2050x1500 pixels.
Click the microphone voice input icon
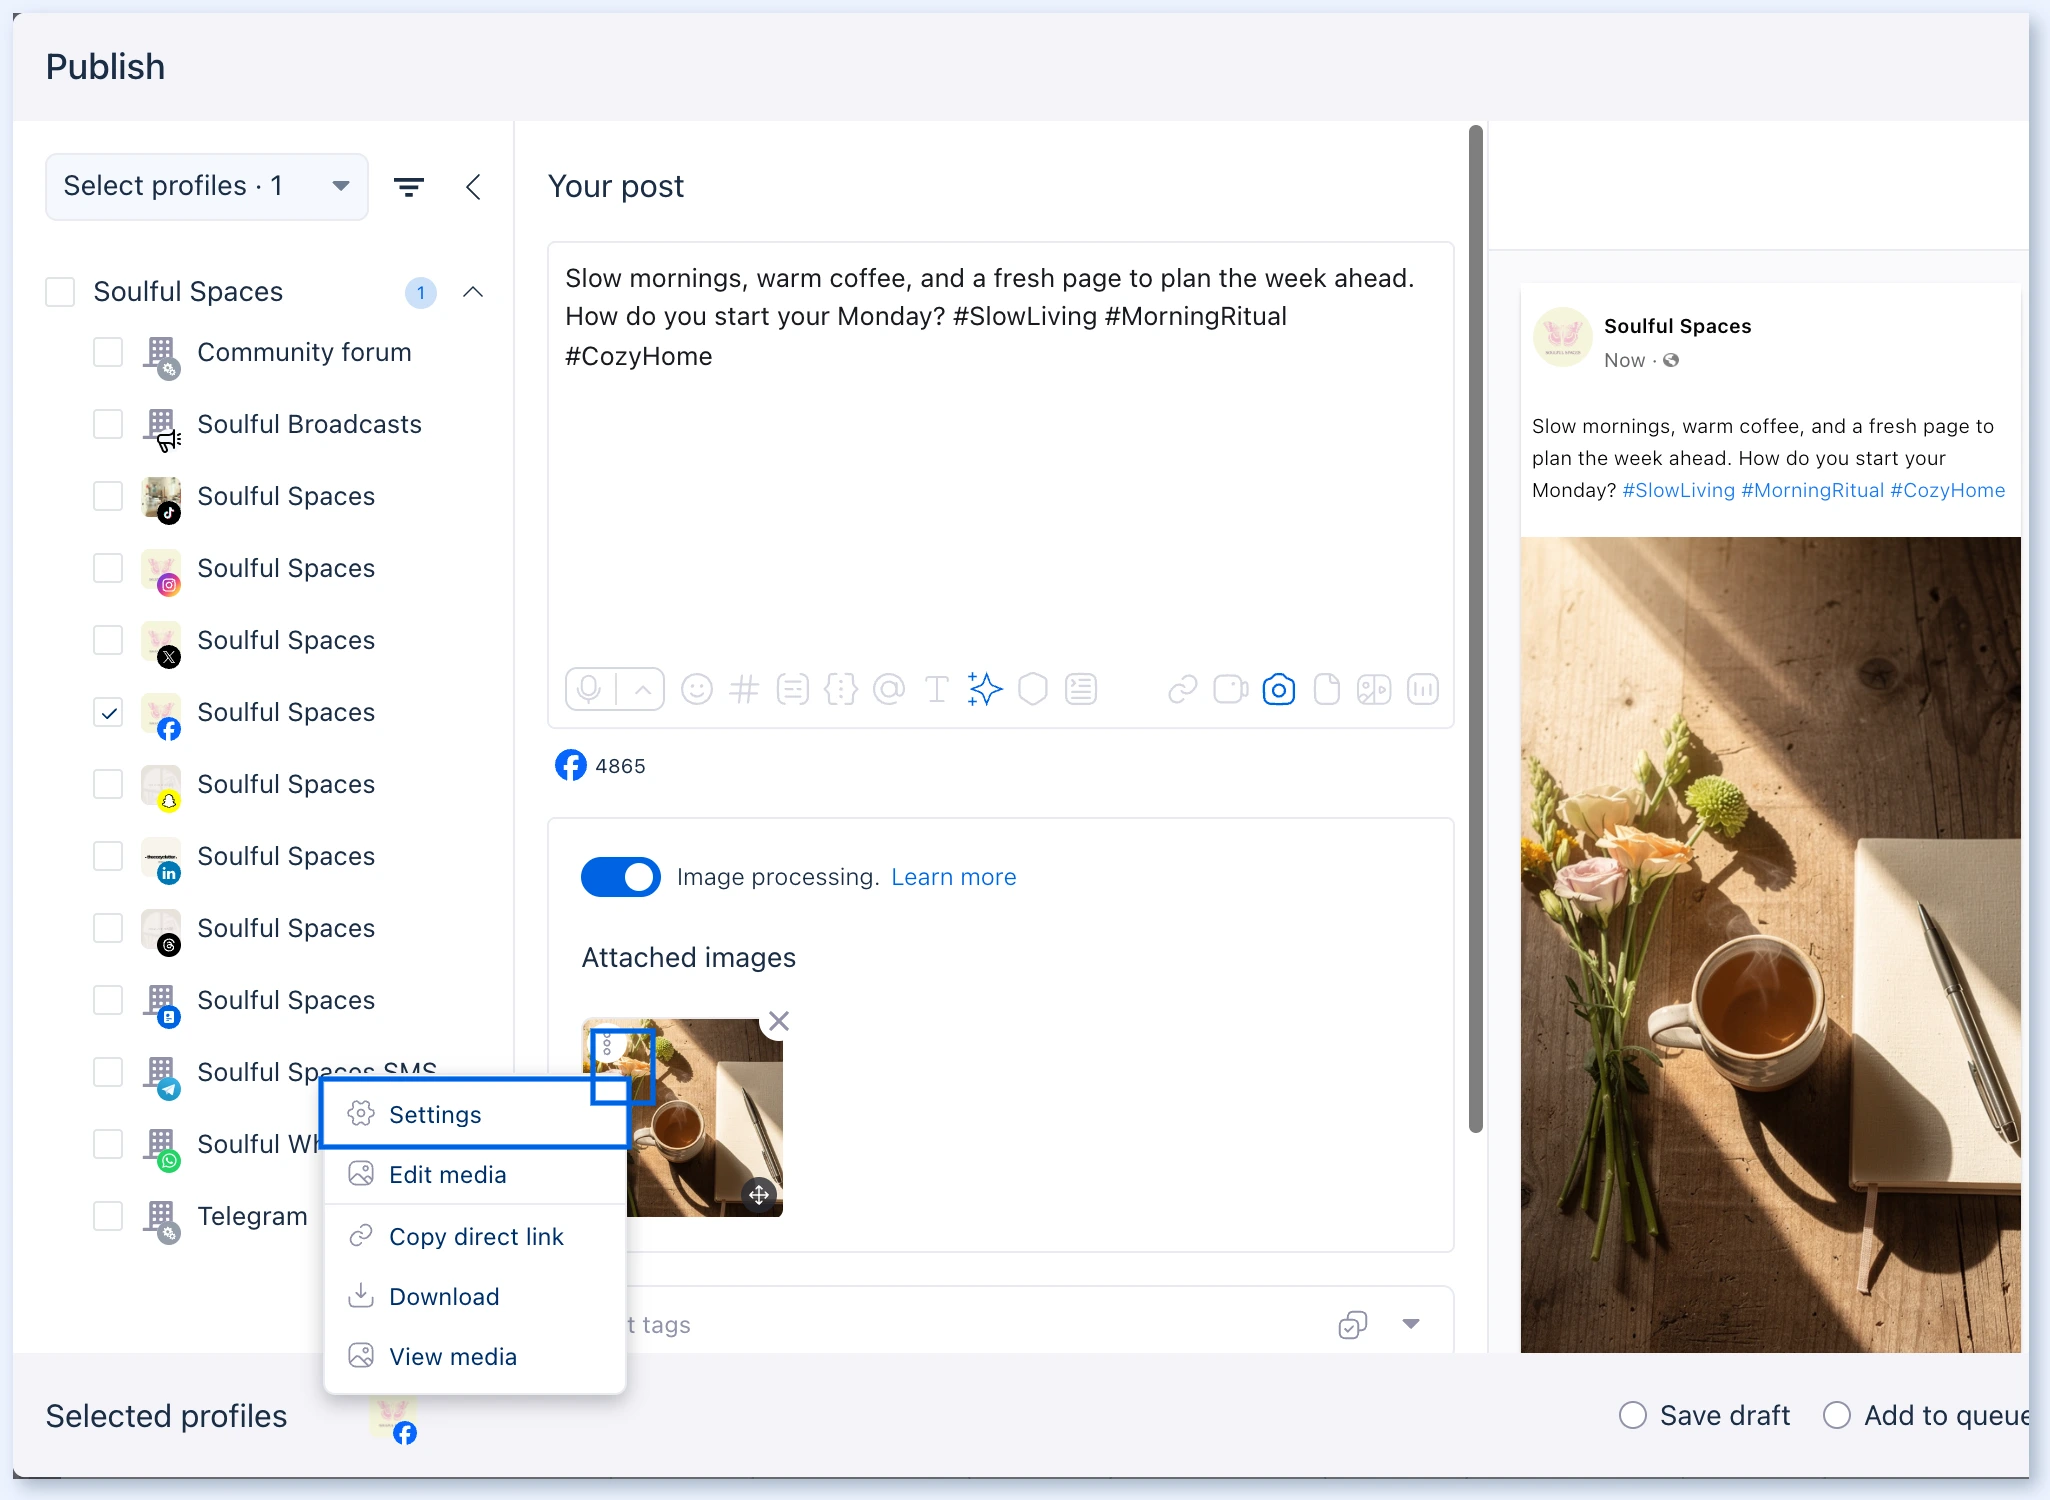click(590, 689)
